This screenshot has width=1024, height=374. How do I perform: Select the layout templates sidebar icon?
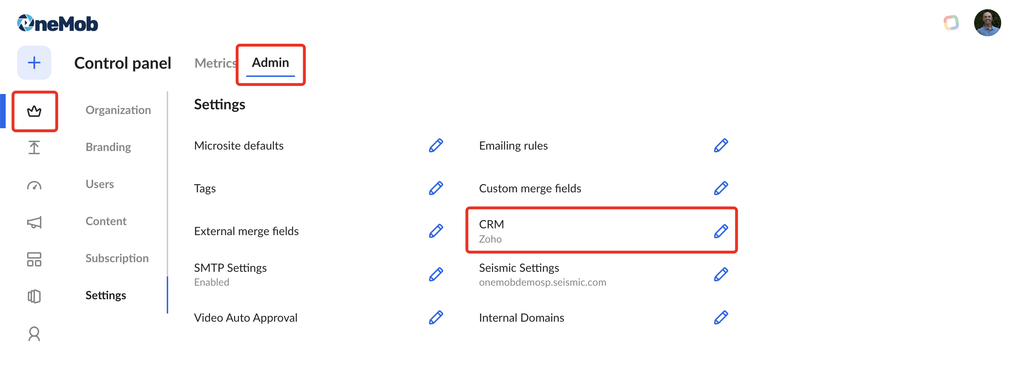[34, 259]
